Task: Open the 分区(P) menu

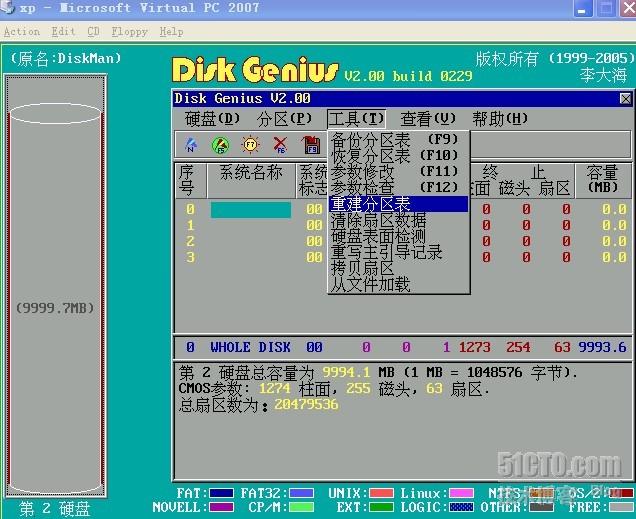Action: point(284,119)
